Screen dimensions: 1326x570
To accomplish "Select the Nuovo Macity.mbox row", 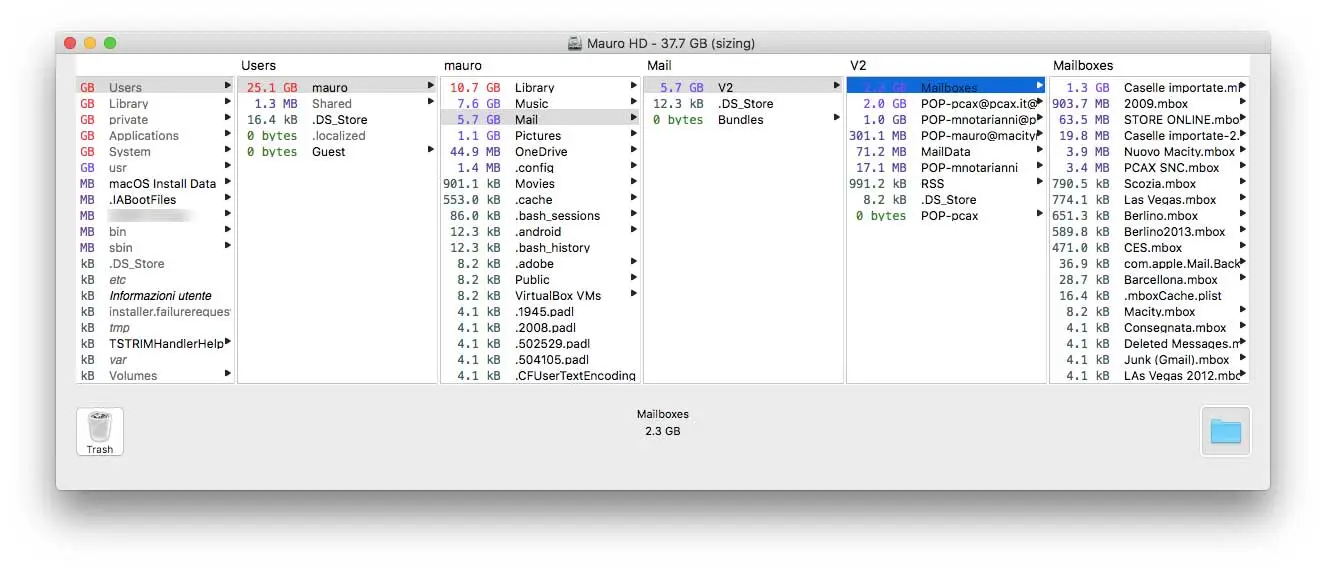I will point(1149,152).
